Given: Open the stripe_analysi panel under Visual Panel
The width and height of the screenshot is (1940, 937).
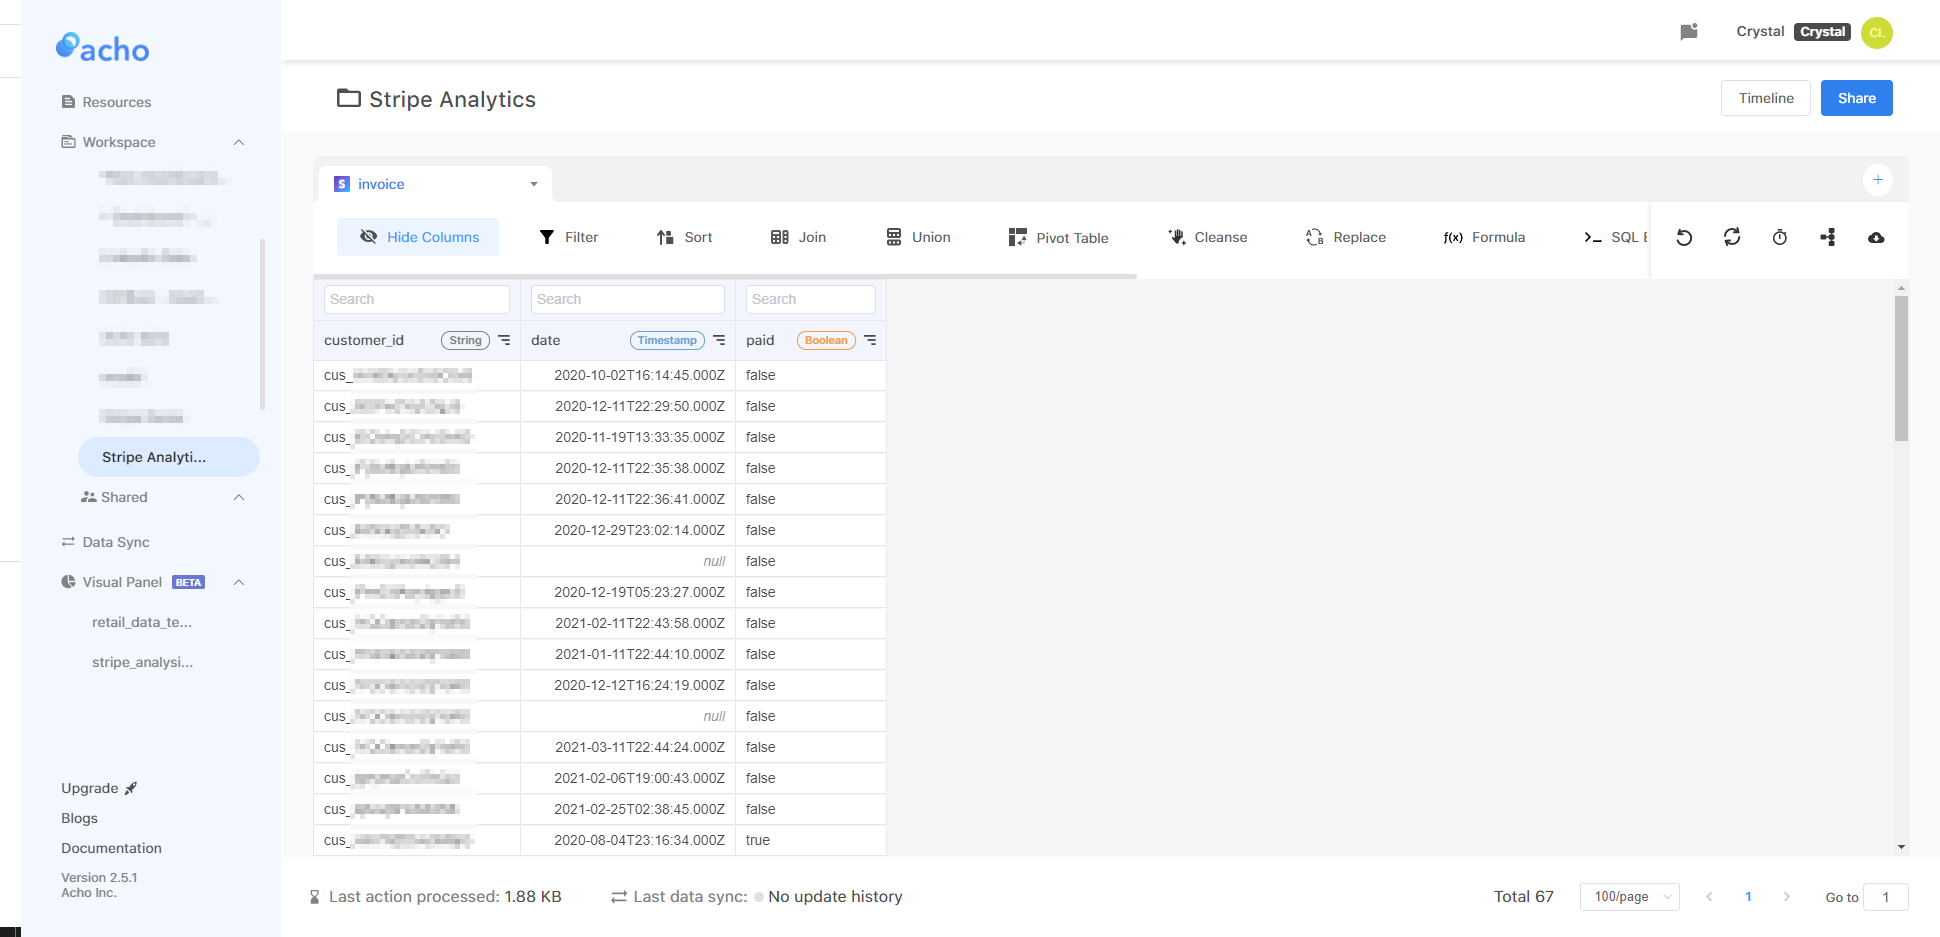Looking at the screenshot, I should pyautogui.click(x=142, y=661).
